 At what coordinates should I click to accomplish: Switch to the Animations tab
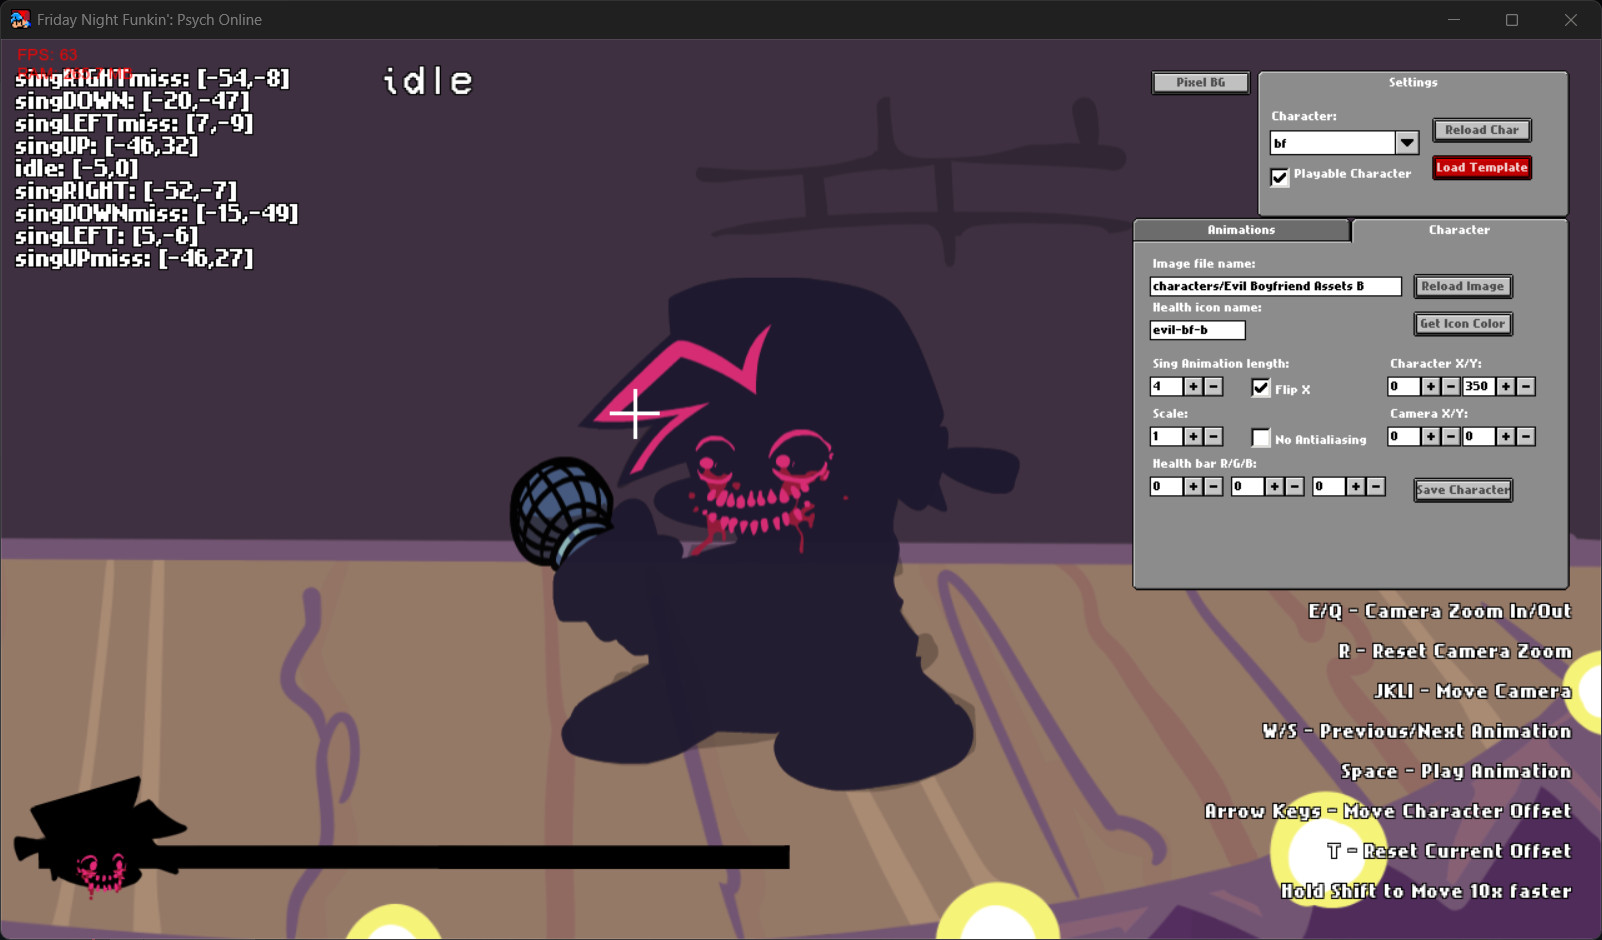(x=1241, y=230)
